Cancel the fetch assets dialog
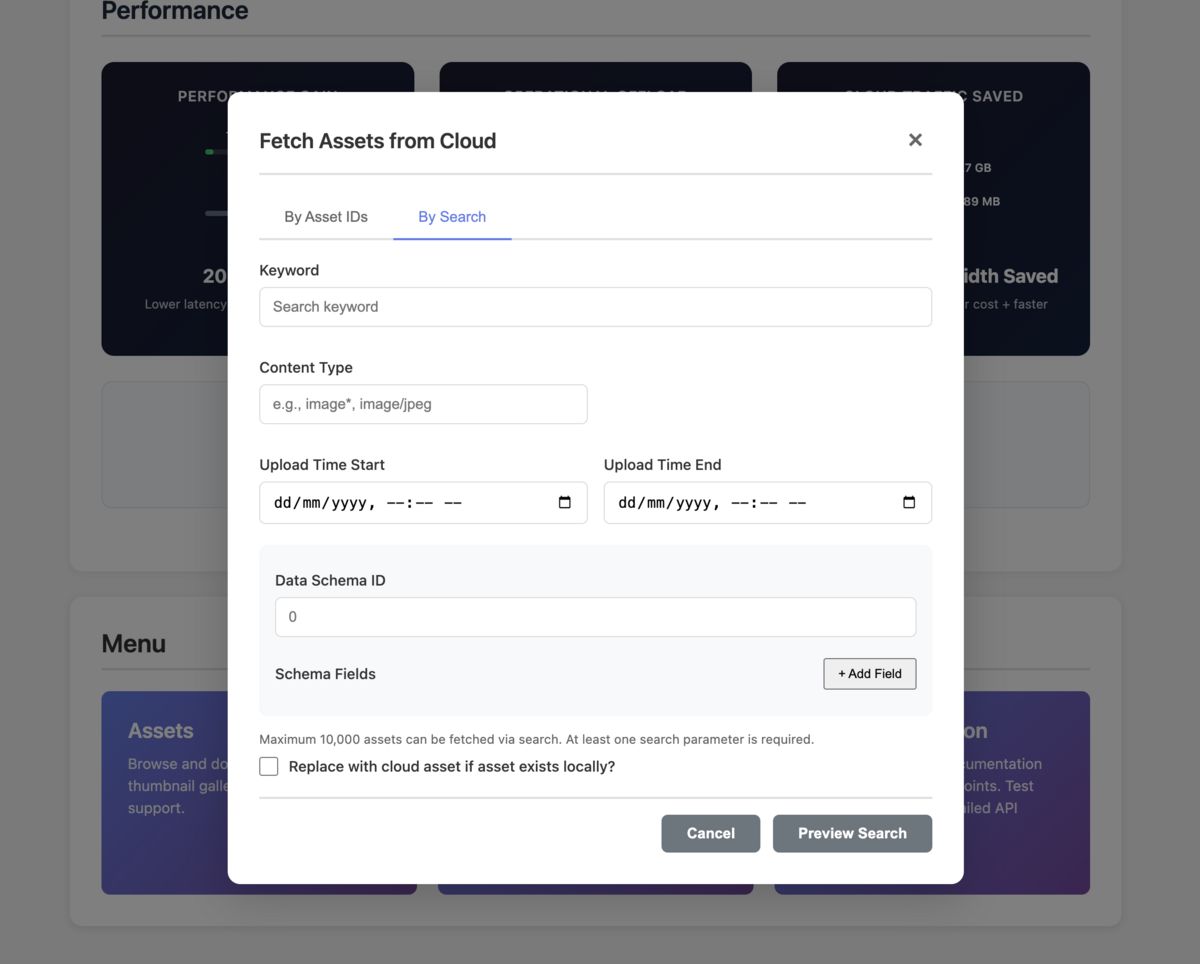This screenshot has height=964, width=1200. click(x=710, y=833)
